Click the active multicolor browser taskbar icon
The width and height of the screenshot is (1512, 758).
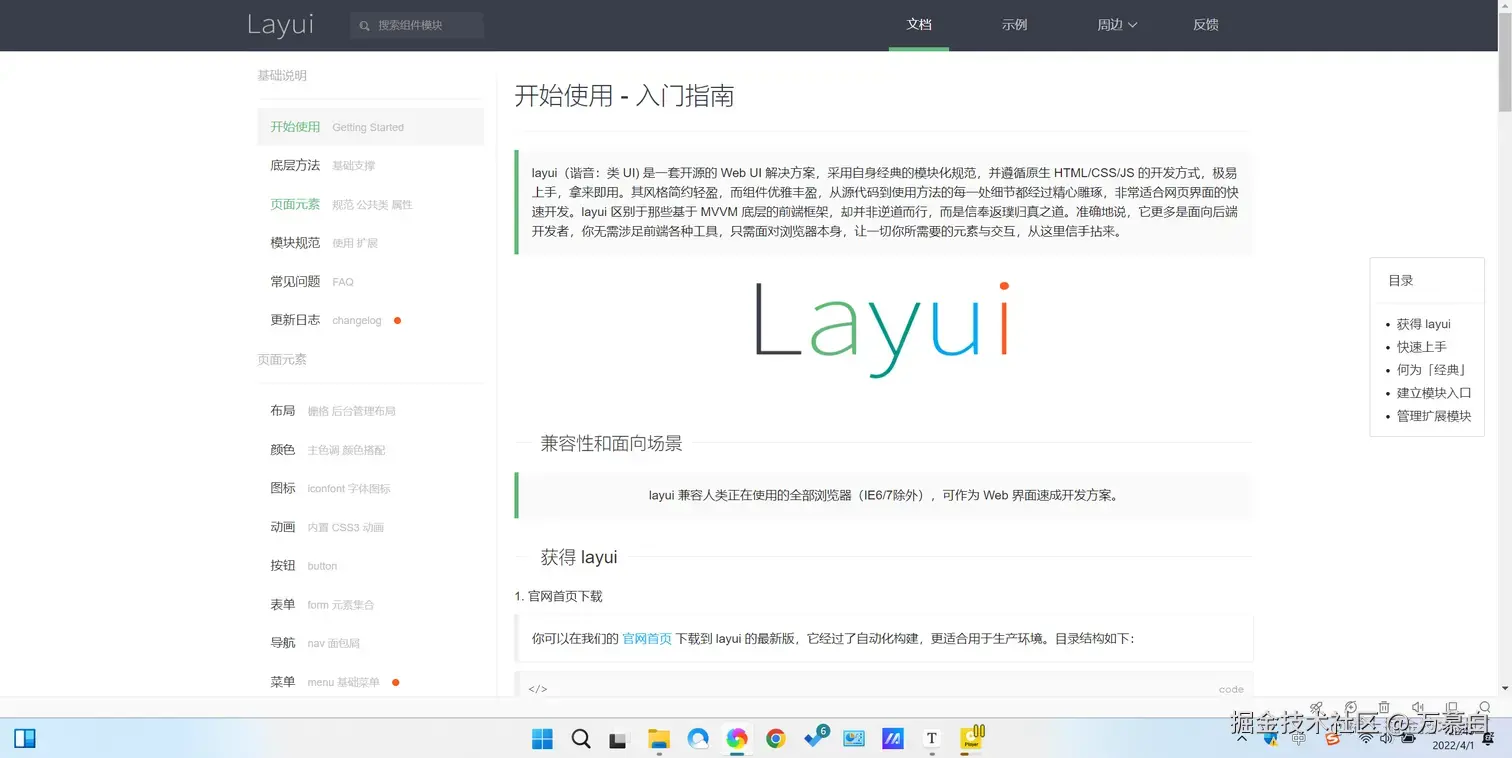point(737,739)
